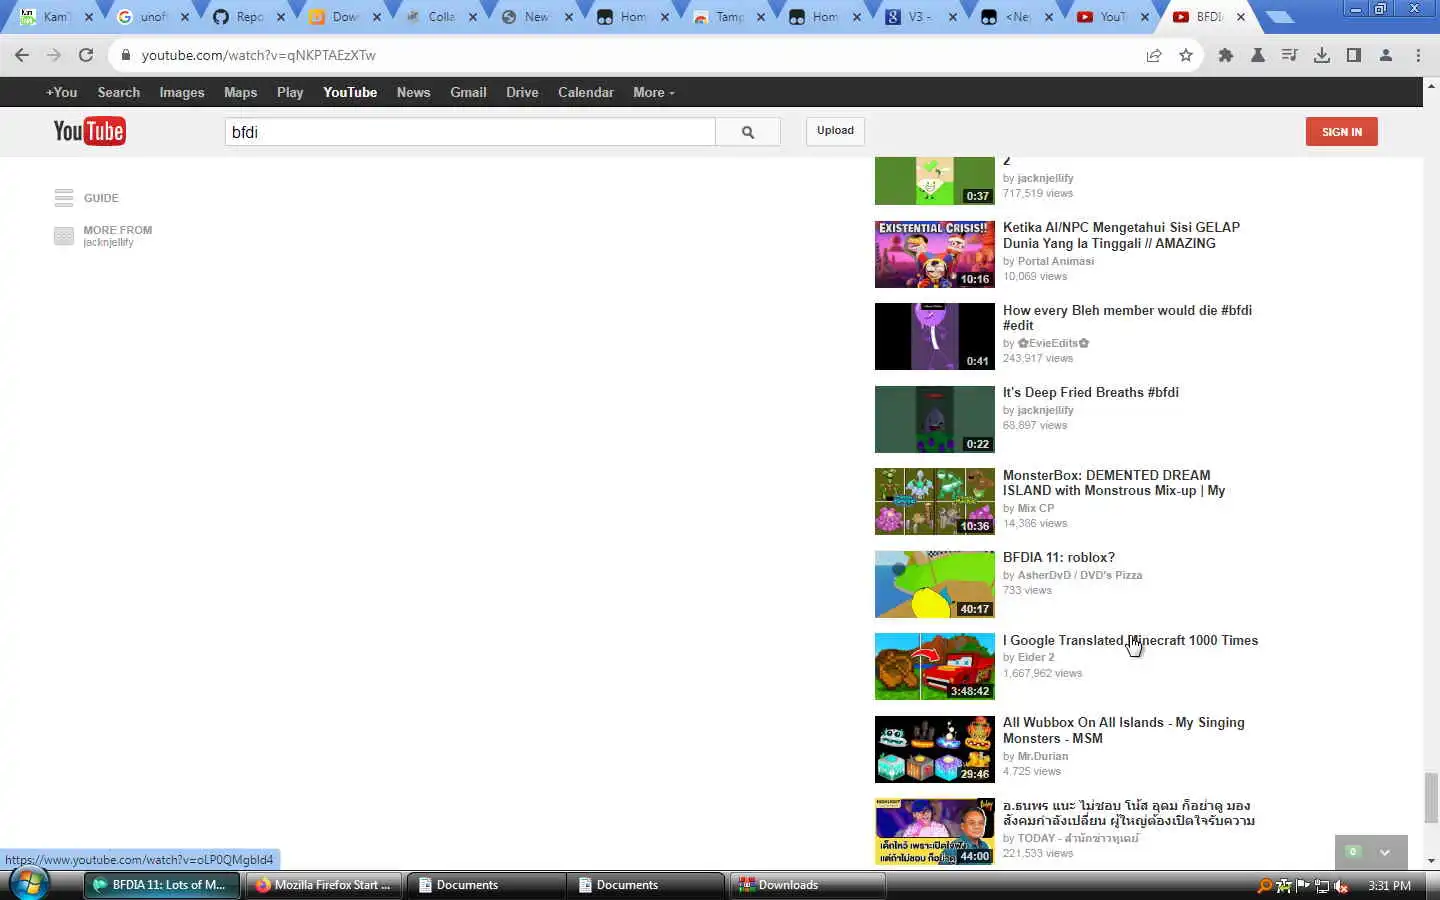Click the green 0 badge in bottom widget
Screen dimensions: 1440x900
point(1353,852)
